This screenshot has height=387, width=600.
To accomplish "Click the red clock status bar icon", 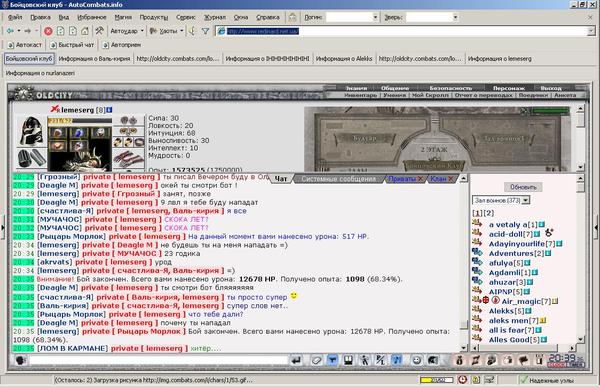I will (463, 380).
